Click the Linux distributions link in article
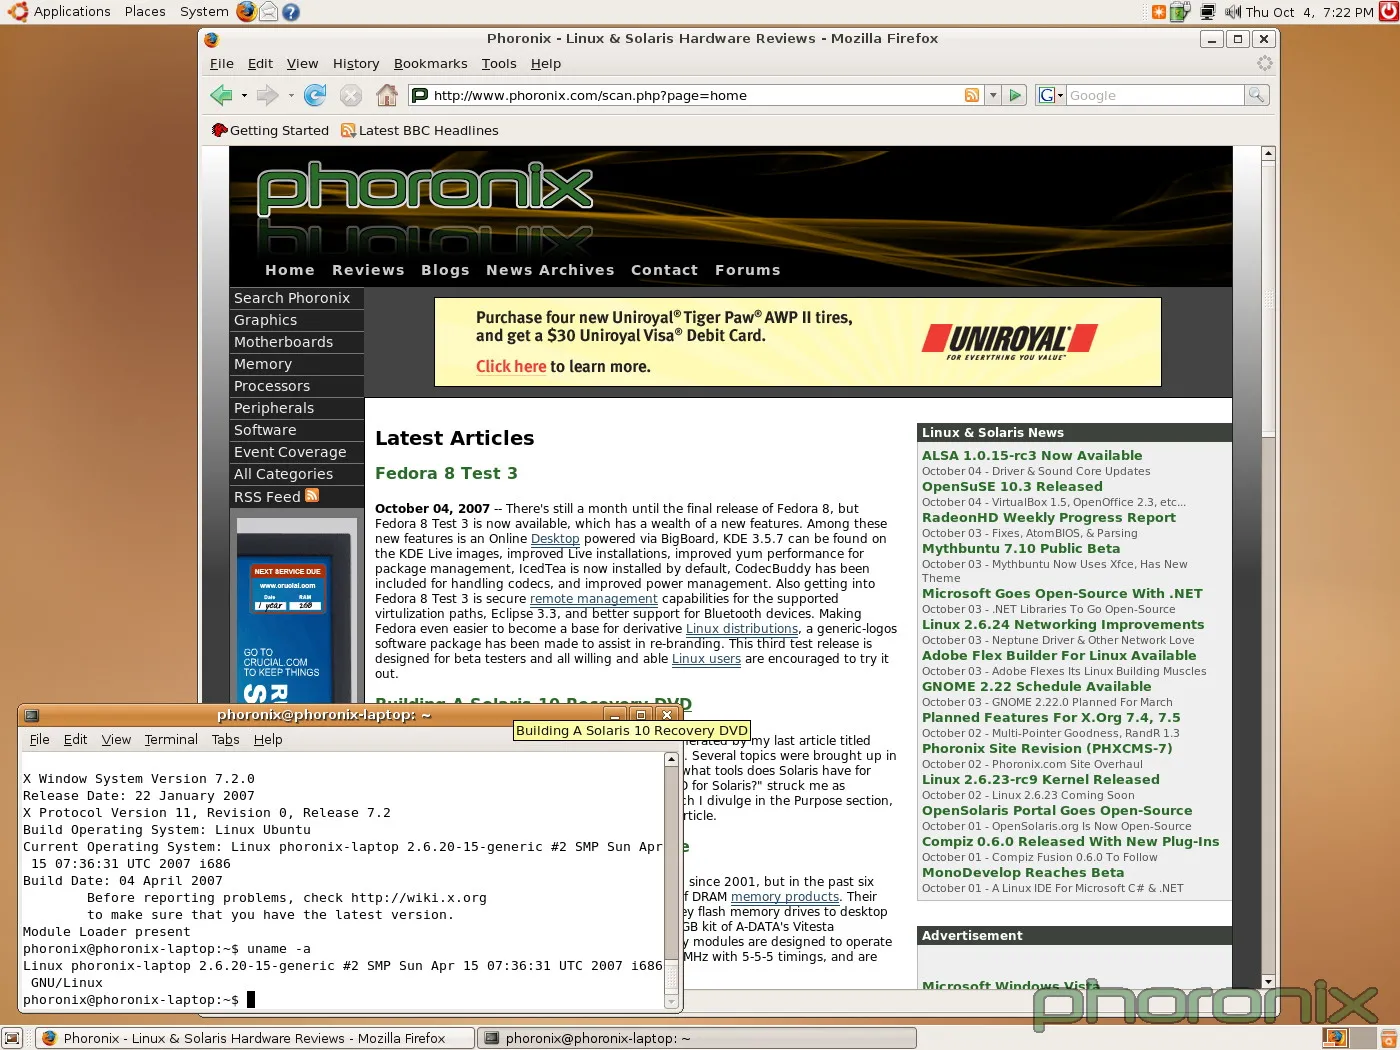 click(742, 629)
